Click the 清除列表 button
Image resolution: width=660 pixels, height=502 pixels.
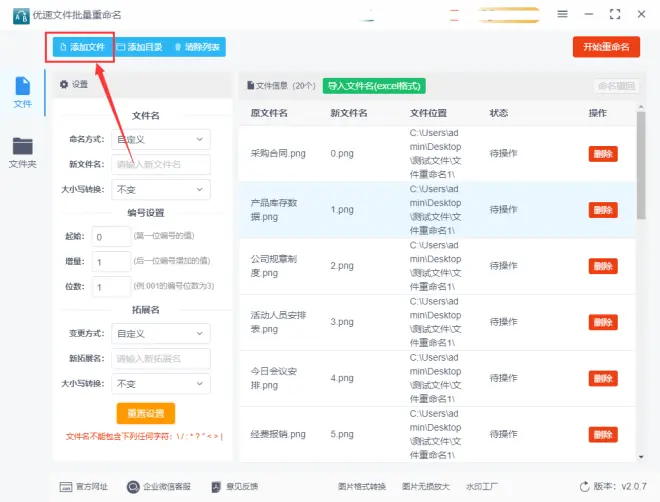click(x=197, y=47)
